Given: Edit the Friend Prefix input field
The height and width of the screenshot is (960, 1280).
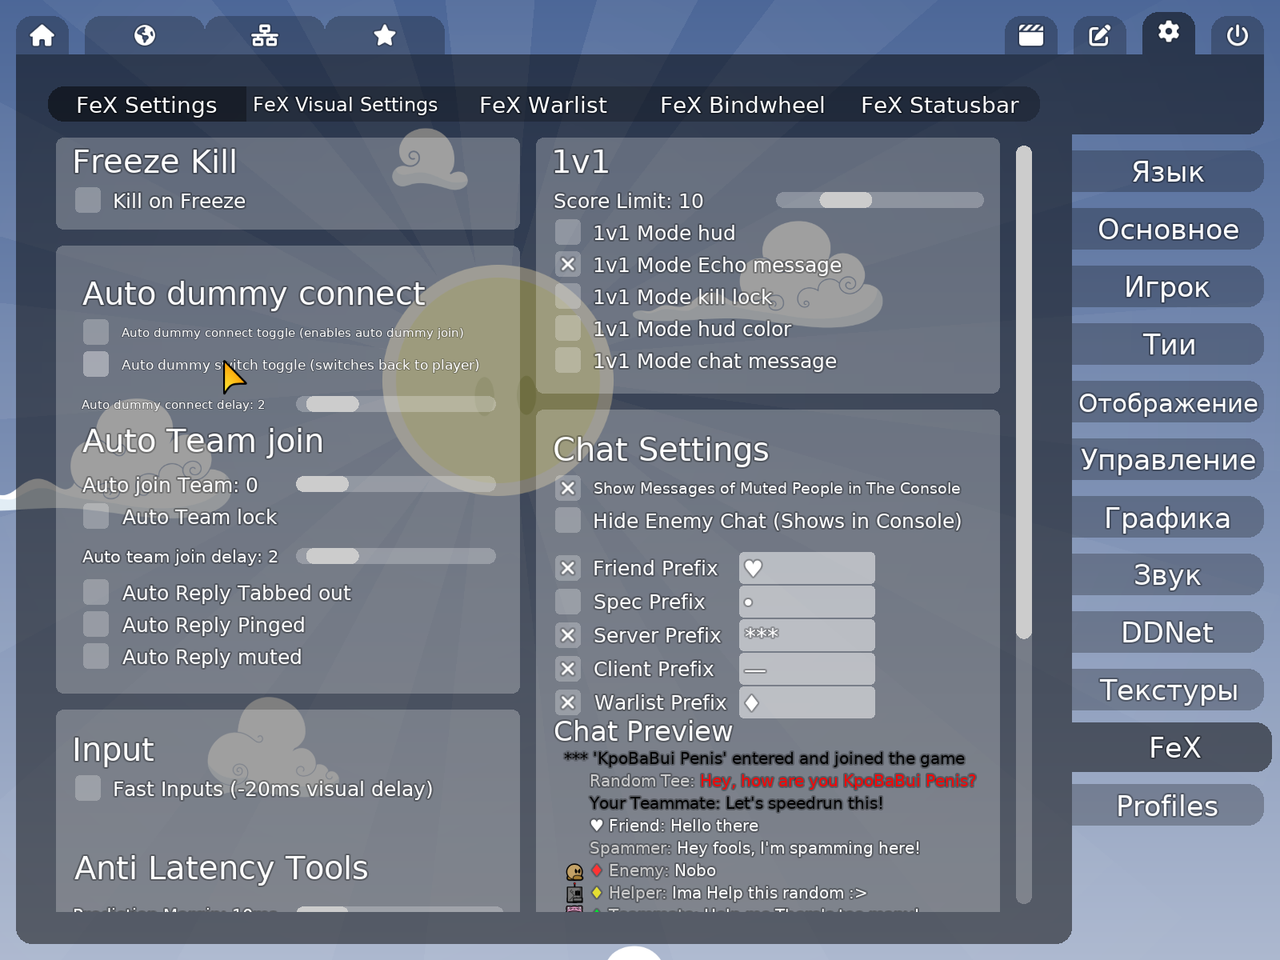Looking at the screenshot, I should pyautogui.click(x=807, y=568).
